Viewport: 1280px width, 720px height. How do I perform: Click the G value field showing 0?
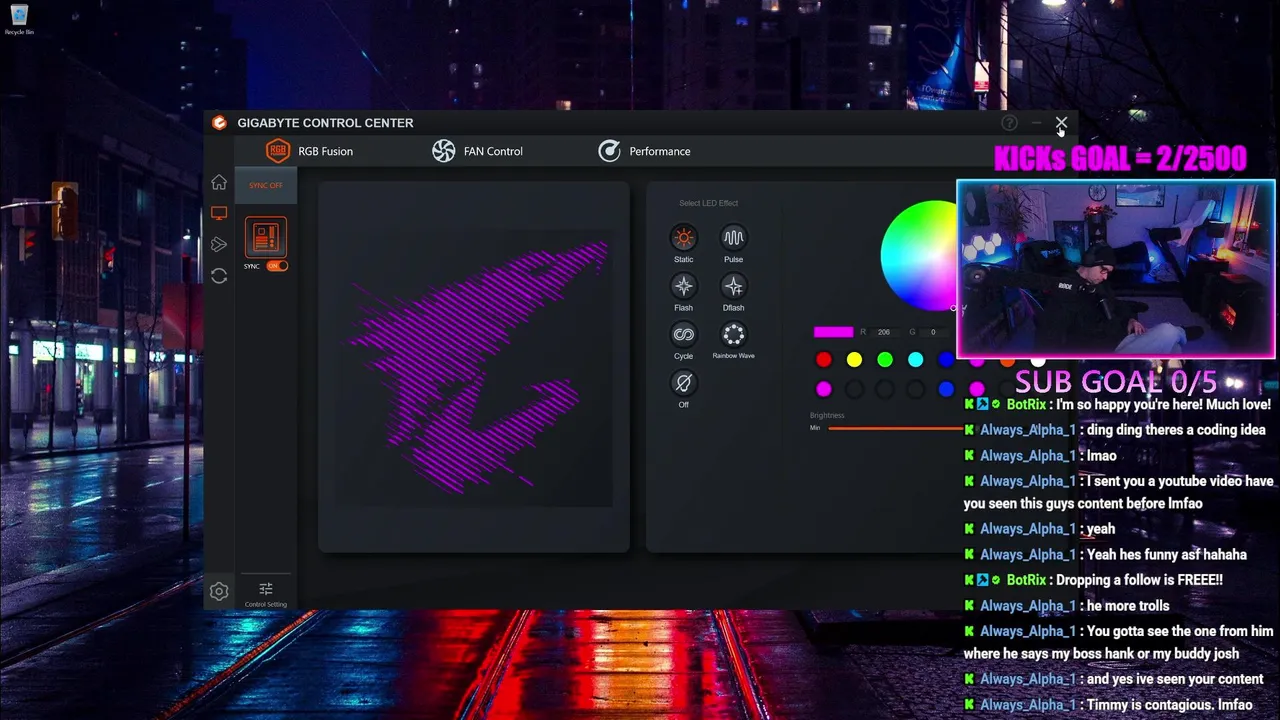933,332
